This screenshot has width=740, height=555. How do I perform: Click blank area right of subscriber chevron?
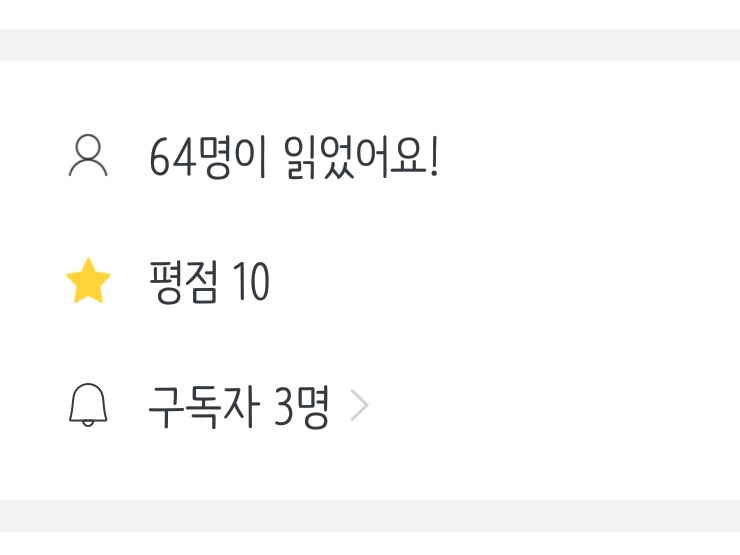coord(550,408)
